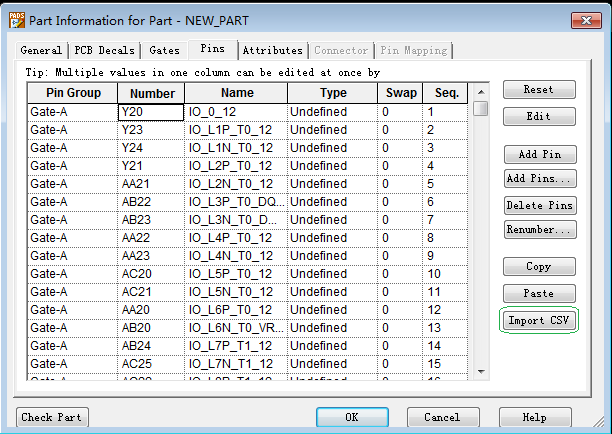The height and width of the screenshot is (434, 612).
Task: Open the Attributes tab
Action: [x=272, y=50]
